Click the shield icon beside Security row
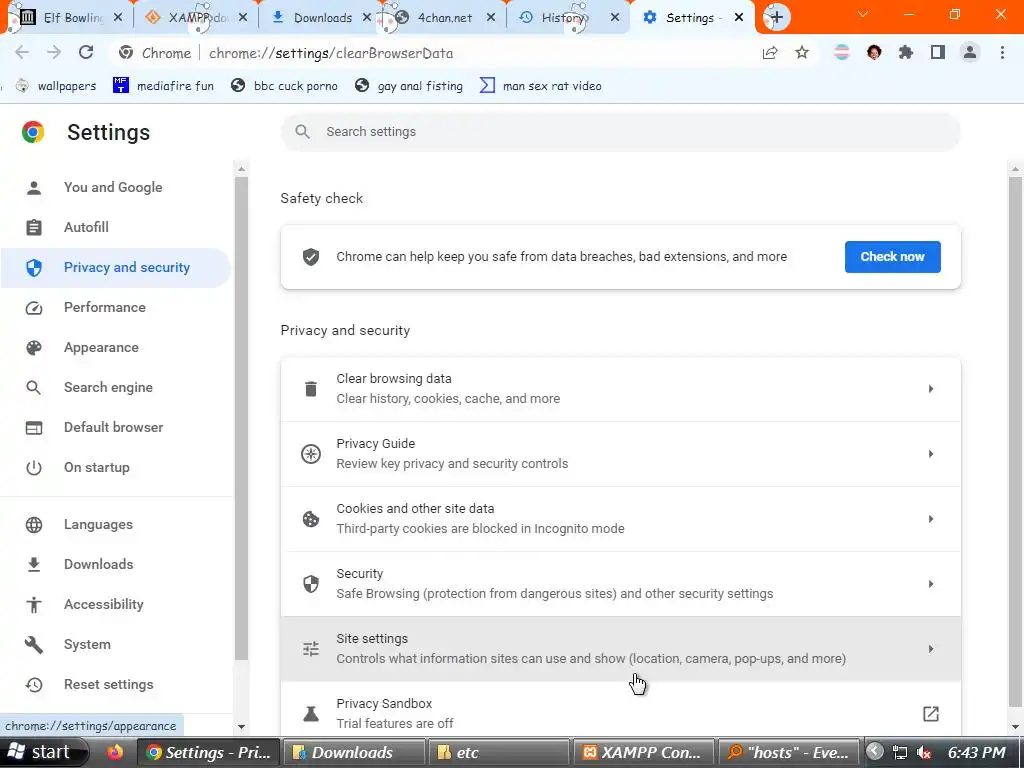The width and height of the screenshot is (1024, 768). point(311,584)
